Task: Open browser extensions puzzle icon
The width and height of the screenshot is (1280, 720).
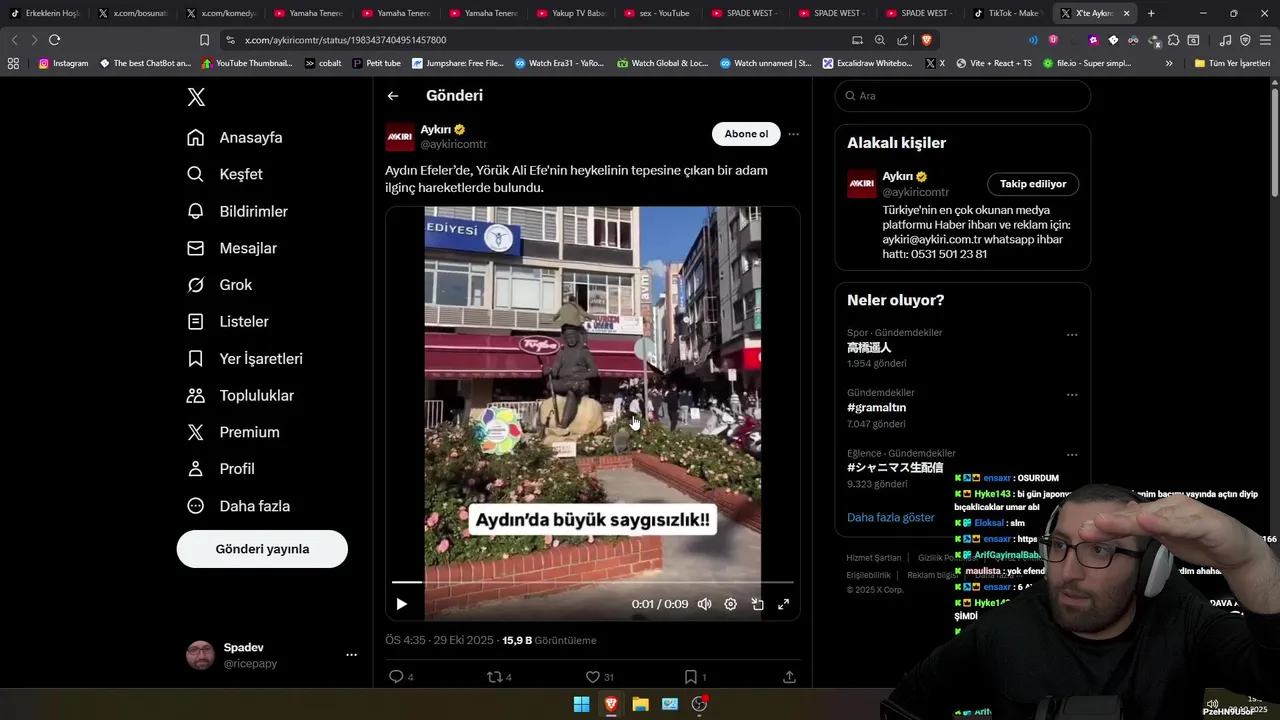Action: point(1174,40)
